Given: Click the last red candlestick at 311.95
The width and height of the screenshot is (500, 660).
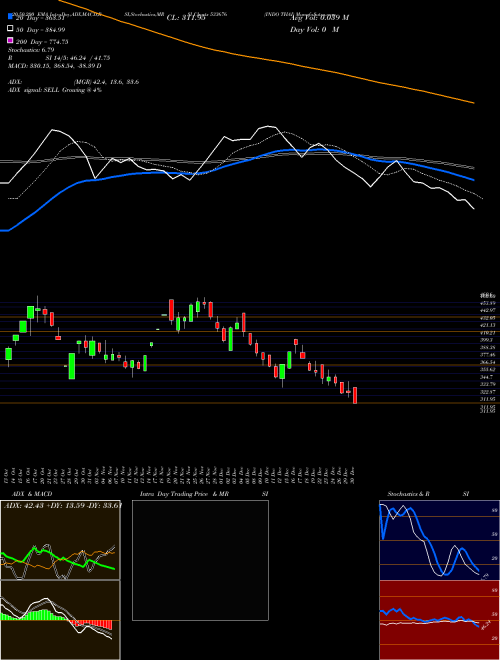Looking at the screenshot, I should (x=355, y=396).
